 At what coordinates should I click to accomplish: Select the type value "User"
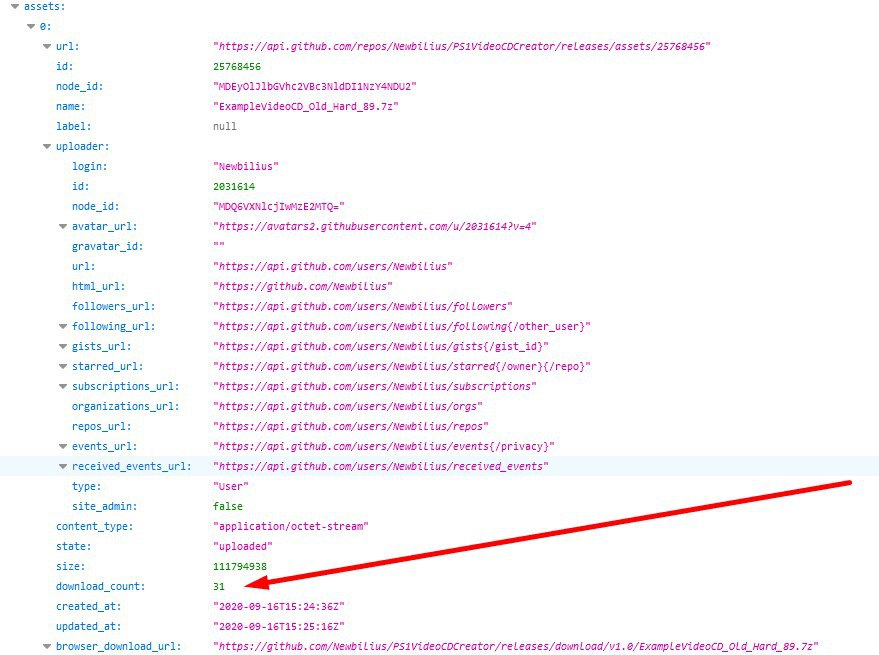tap(230, 486)
